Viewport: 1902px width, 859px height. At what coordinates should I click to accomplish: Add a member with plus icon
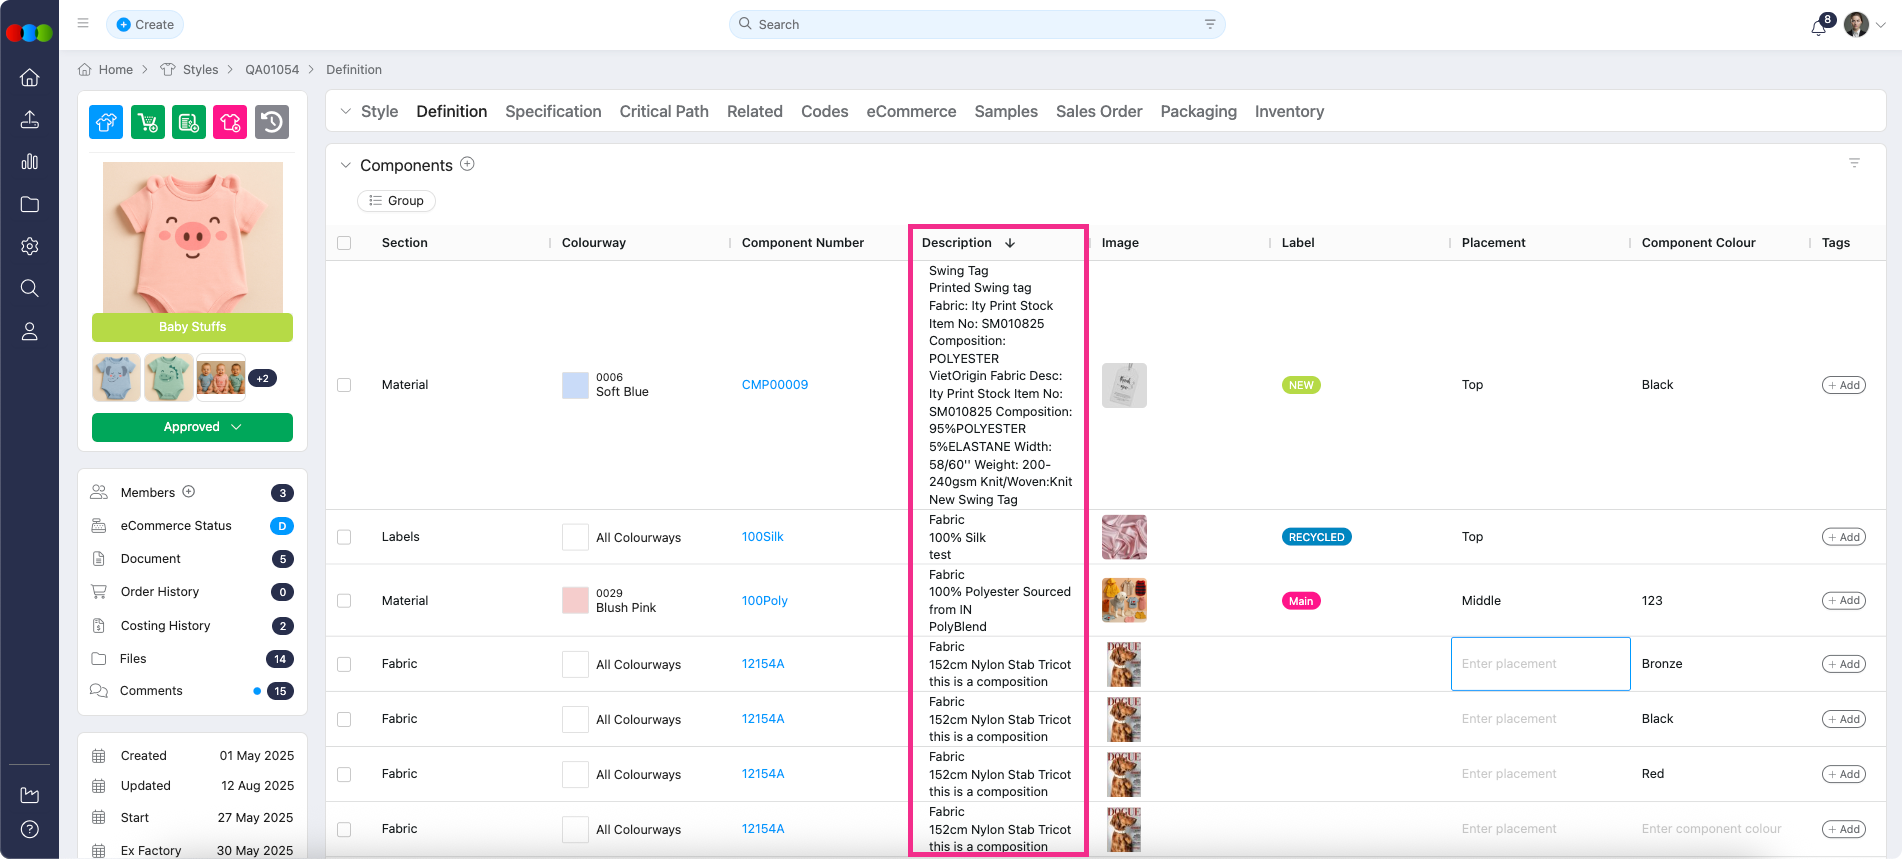click(x=189, y=492)
